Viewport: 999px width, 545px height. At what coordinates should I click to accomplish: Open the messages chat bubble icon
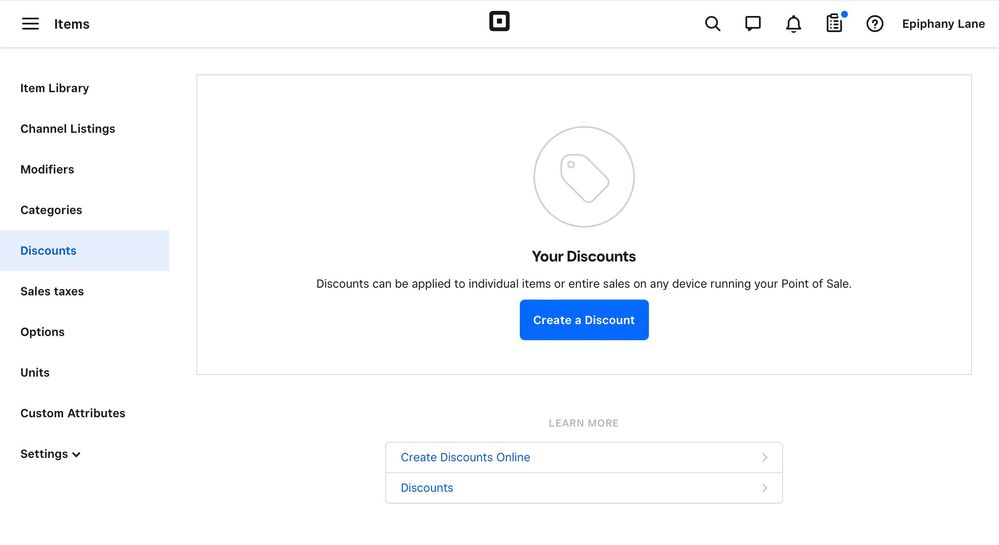752,24
